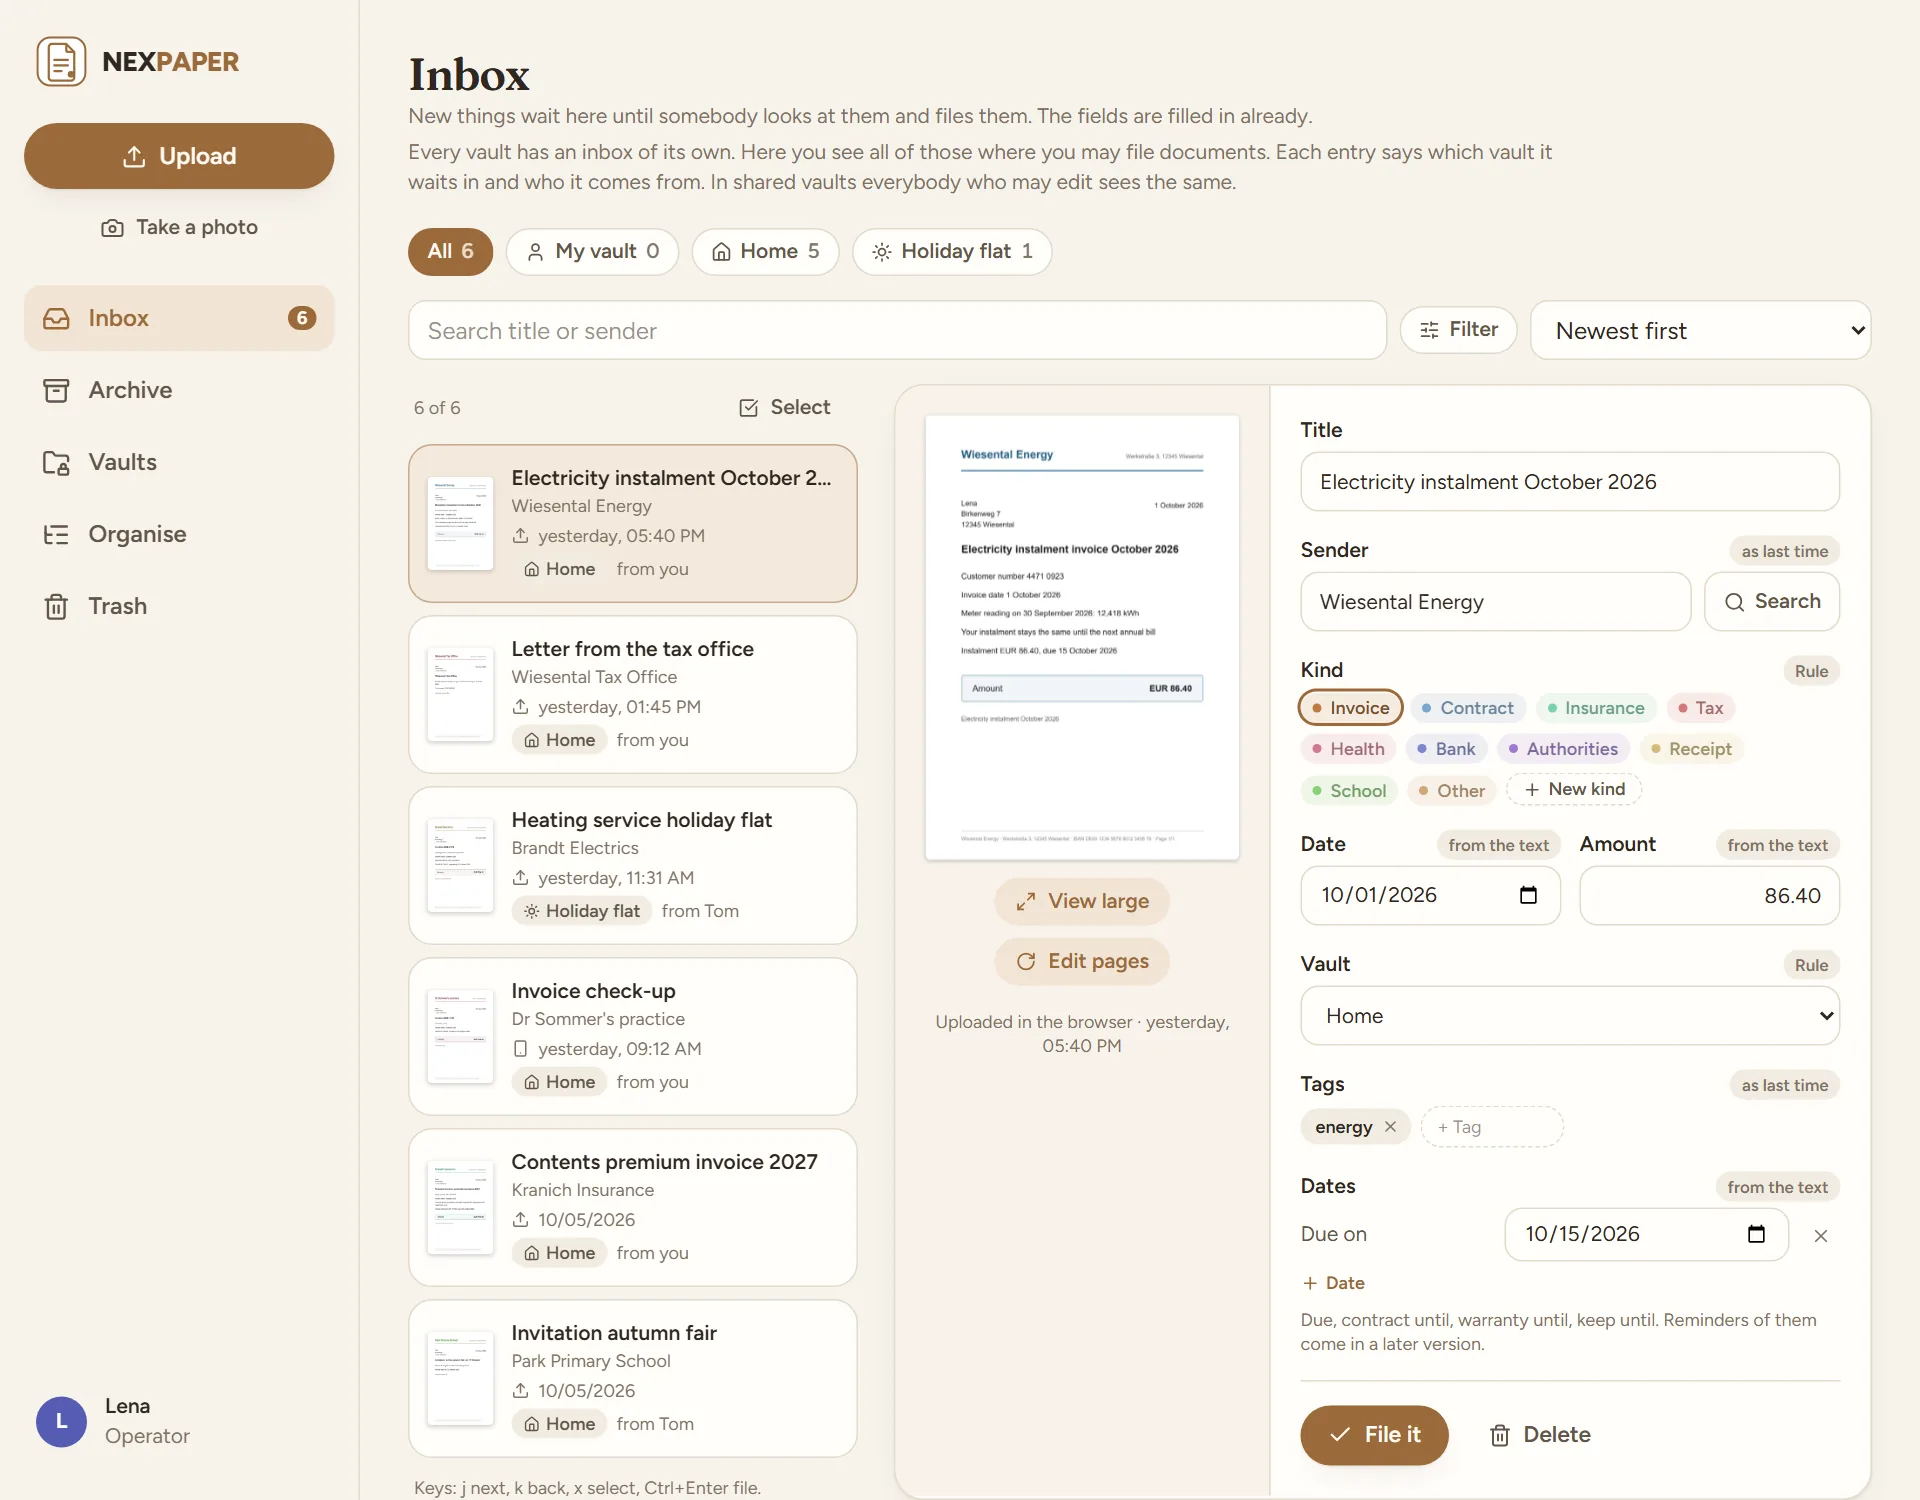
Task: Set kind to Receipt
Action: pos(1690,749)
